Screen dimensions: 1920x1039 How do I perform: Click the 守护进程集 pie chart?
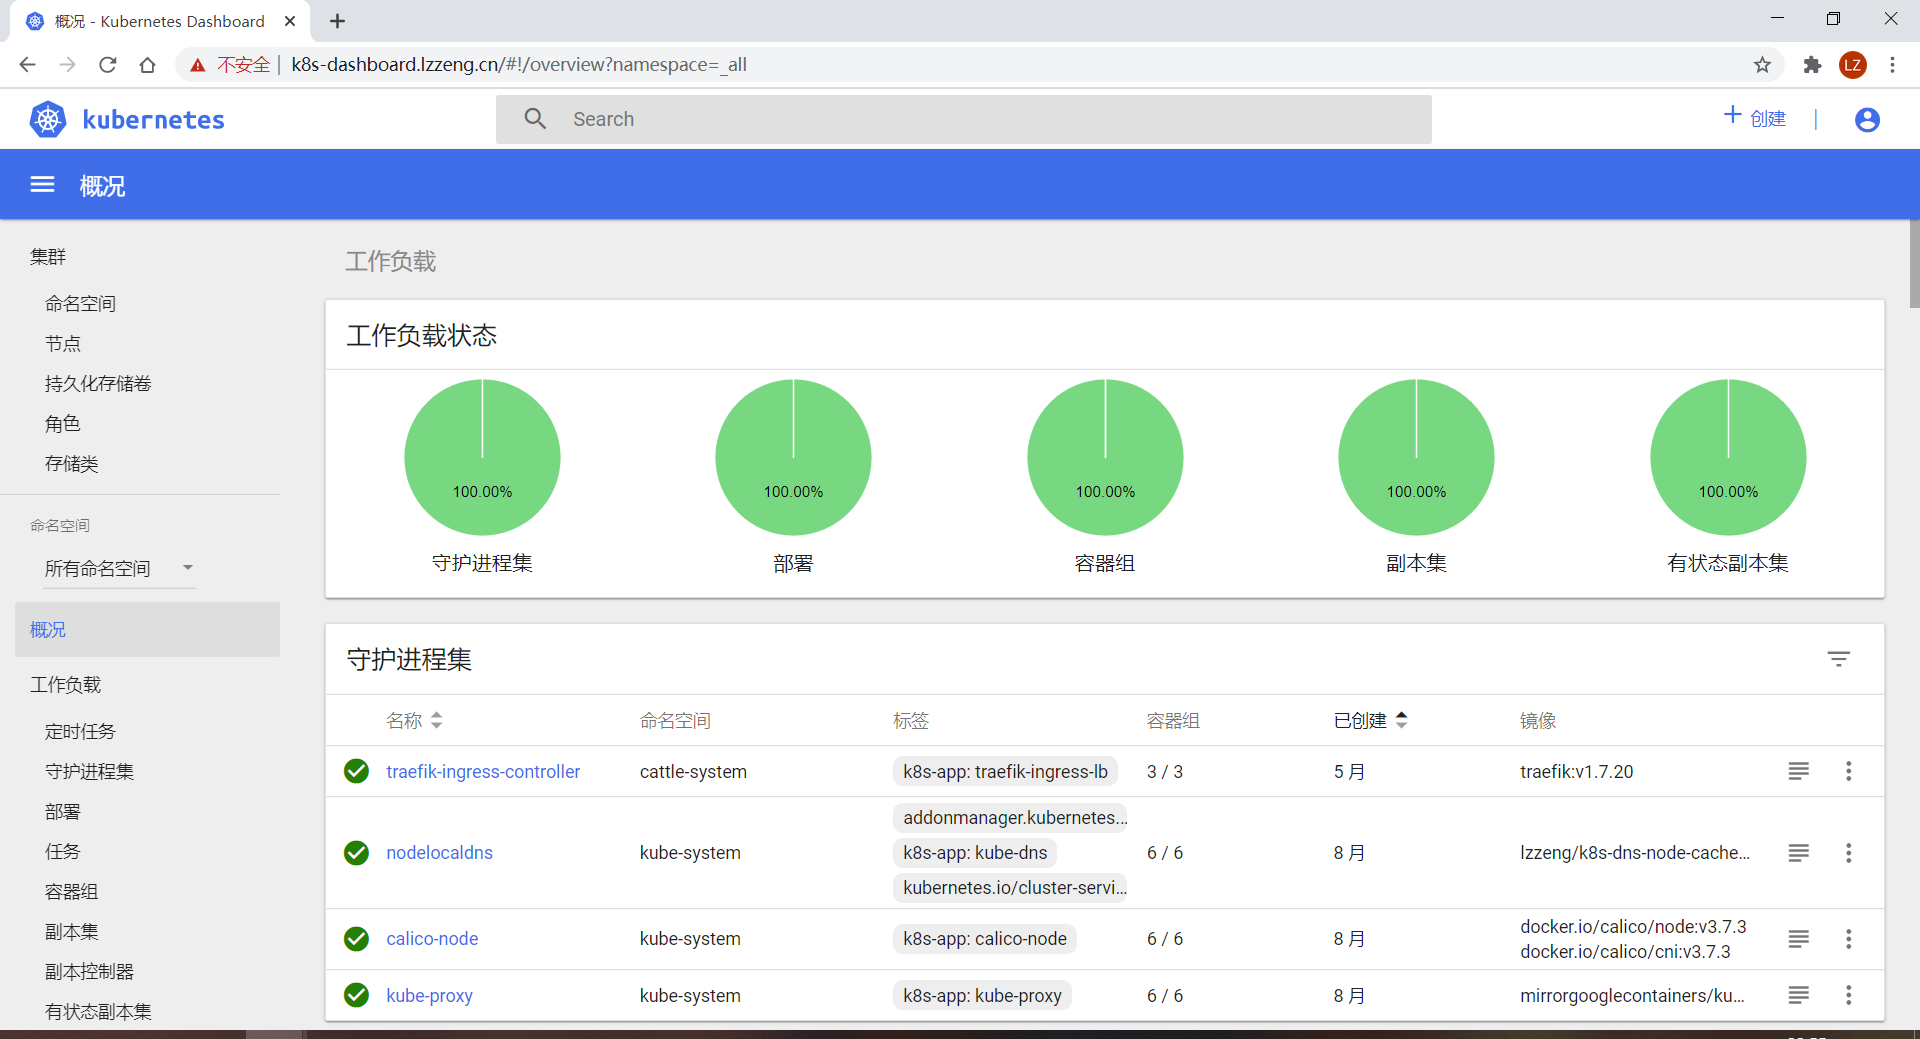(x=482, y=457)
